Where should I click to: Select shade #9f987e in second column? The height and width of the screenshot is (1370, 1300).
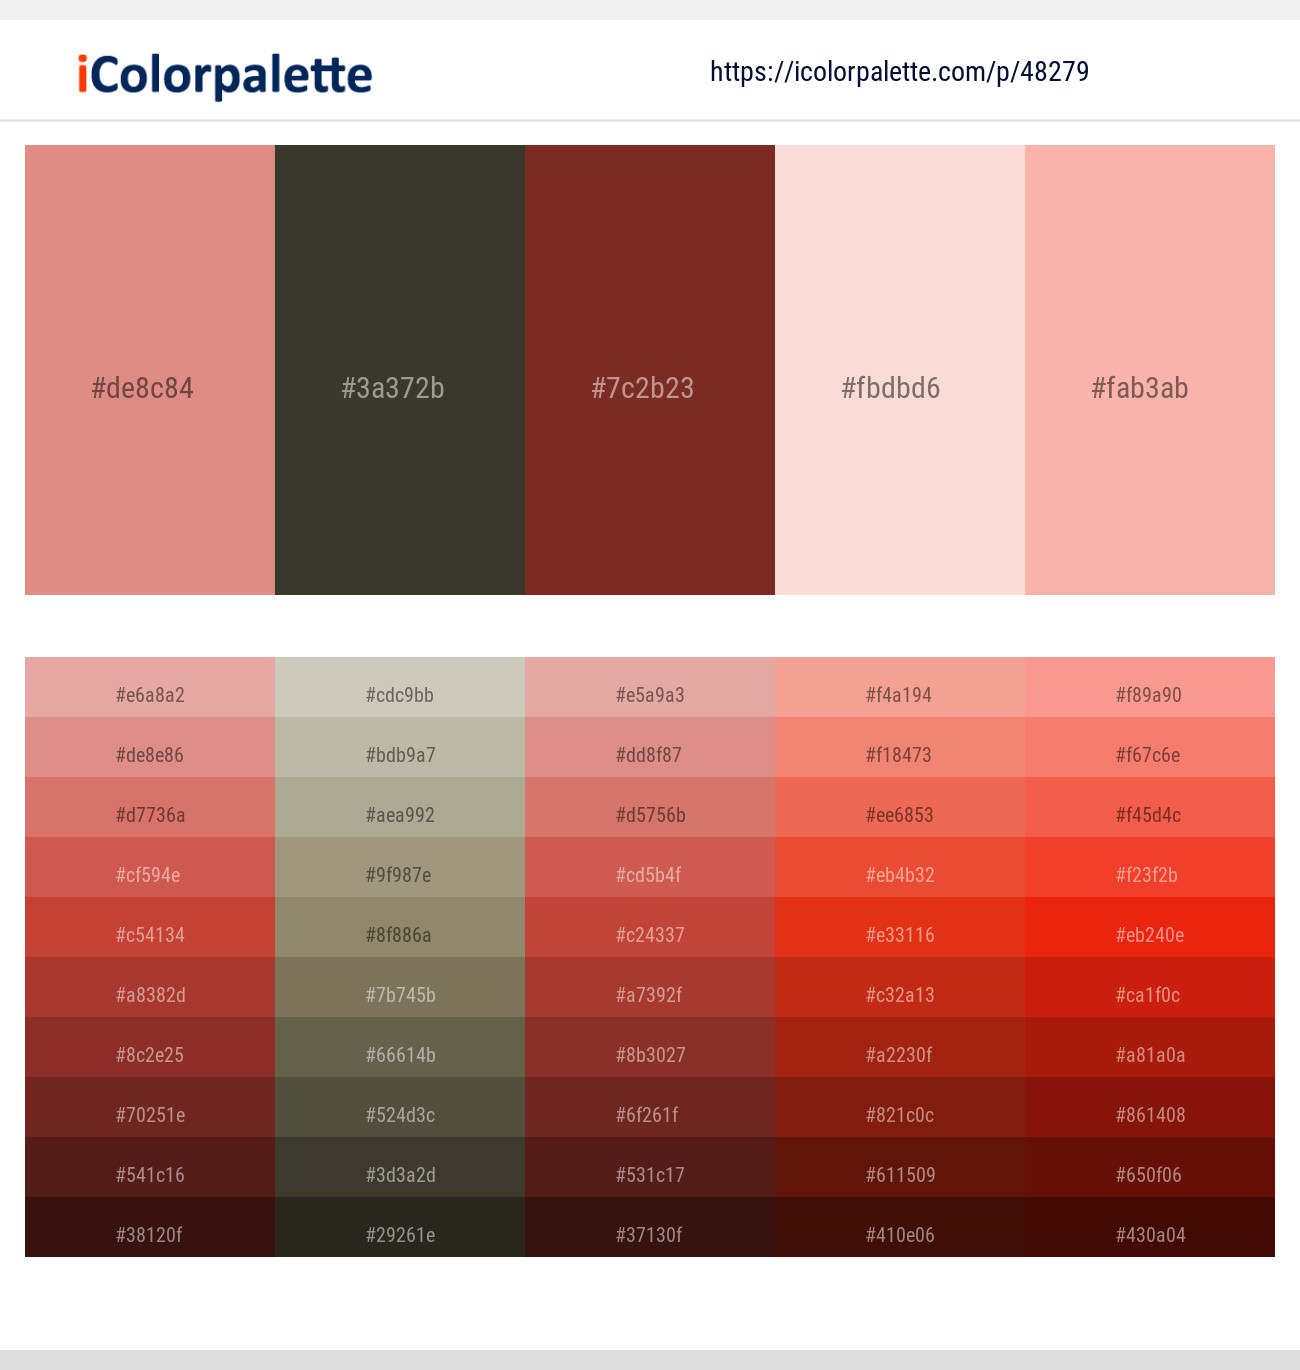tap(399, 875)
